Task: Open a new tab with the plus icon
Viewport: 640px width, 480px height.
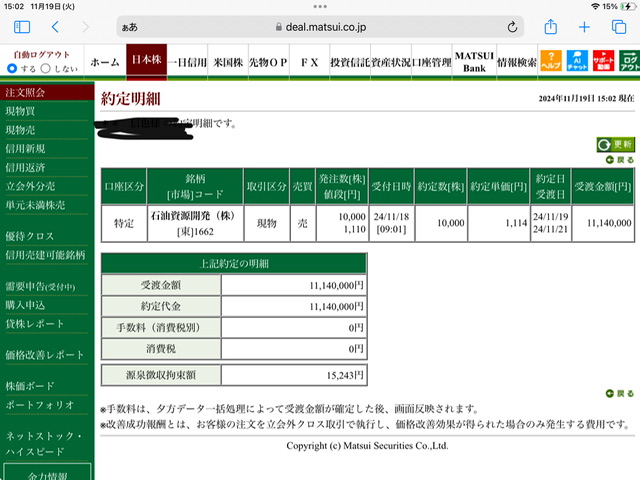Action: [584, 27]
